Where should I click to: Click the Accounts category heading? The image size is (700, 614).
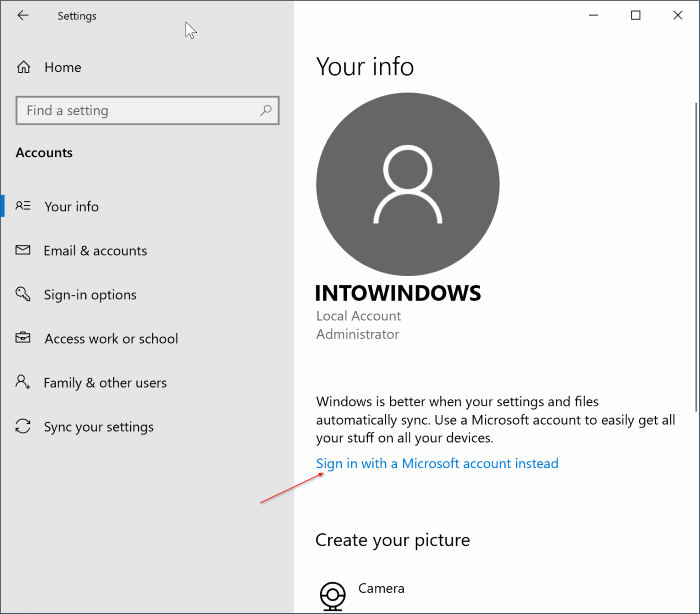click(x=44, y=153)
